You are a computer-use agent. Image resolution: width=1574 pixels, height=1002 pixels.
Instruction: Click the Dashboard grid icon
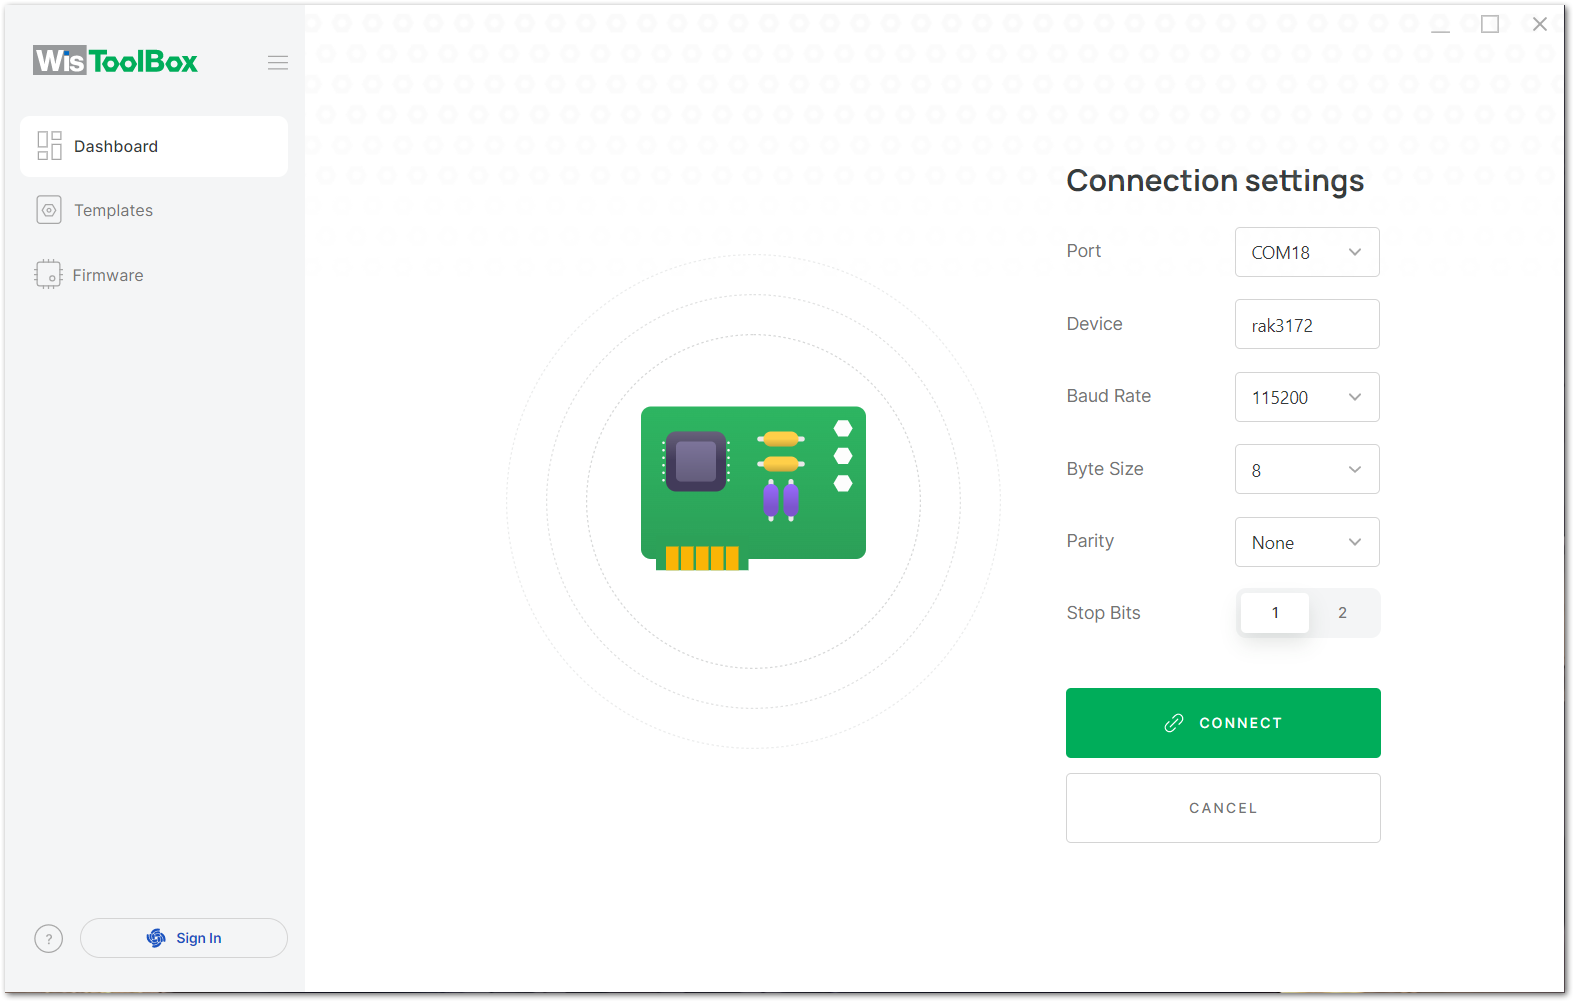click(x=49, y=146)
